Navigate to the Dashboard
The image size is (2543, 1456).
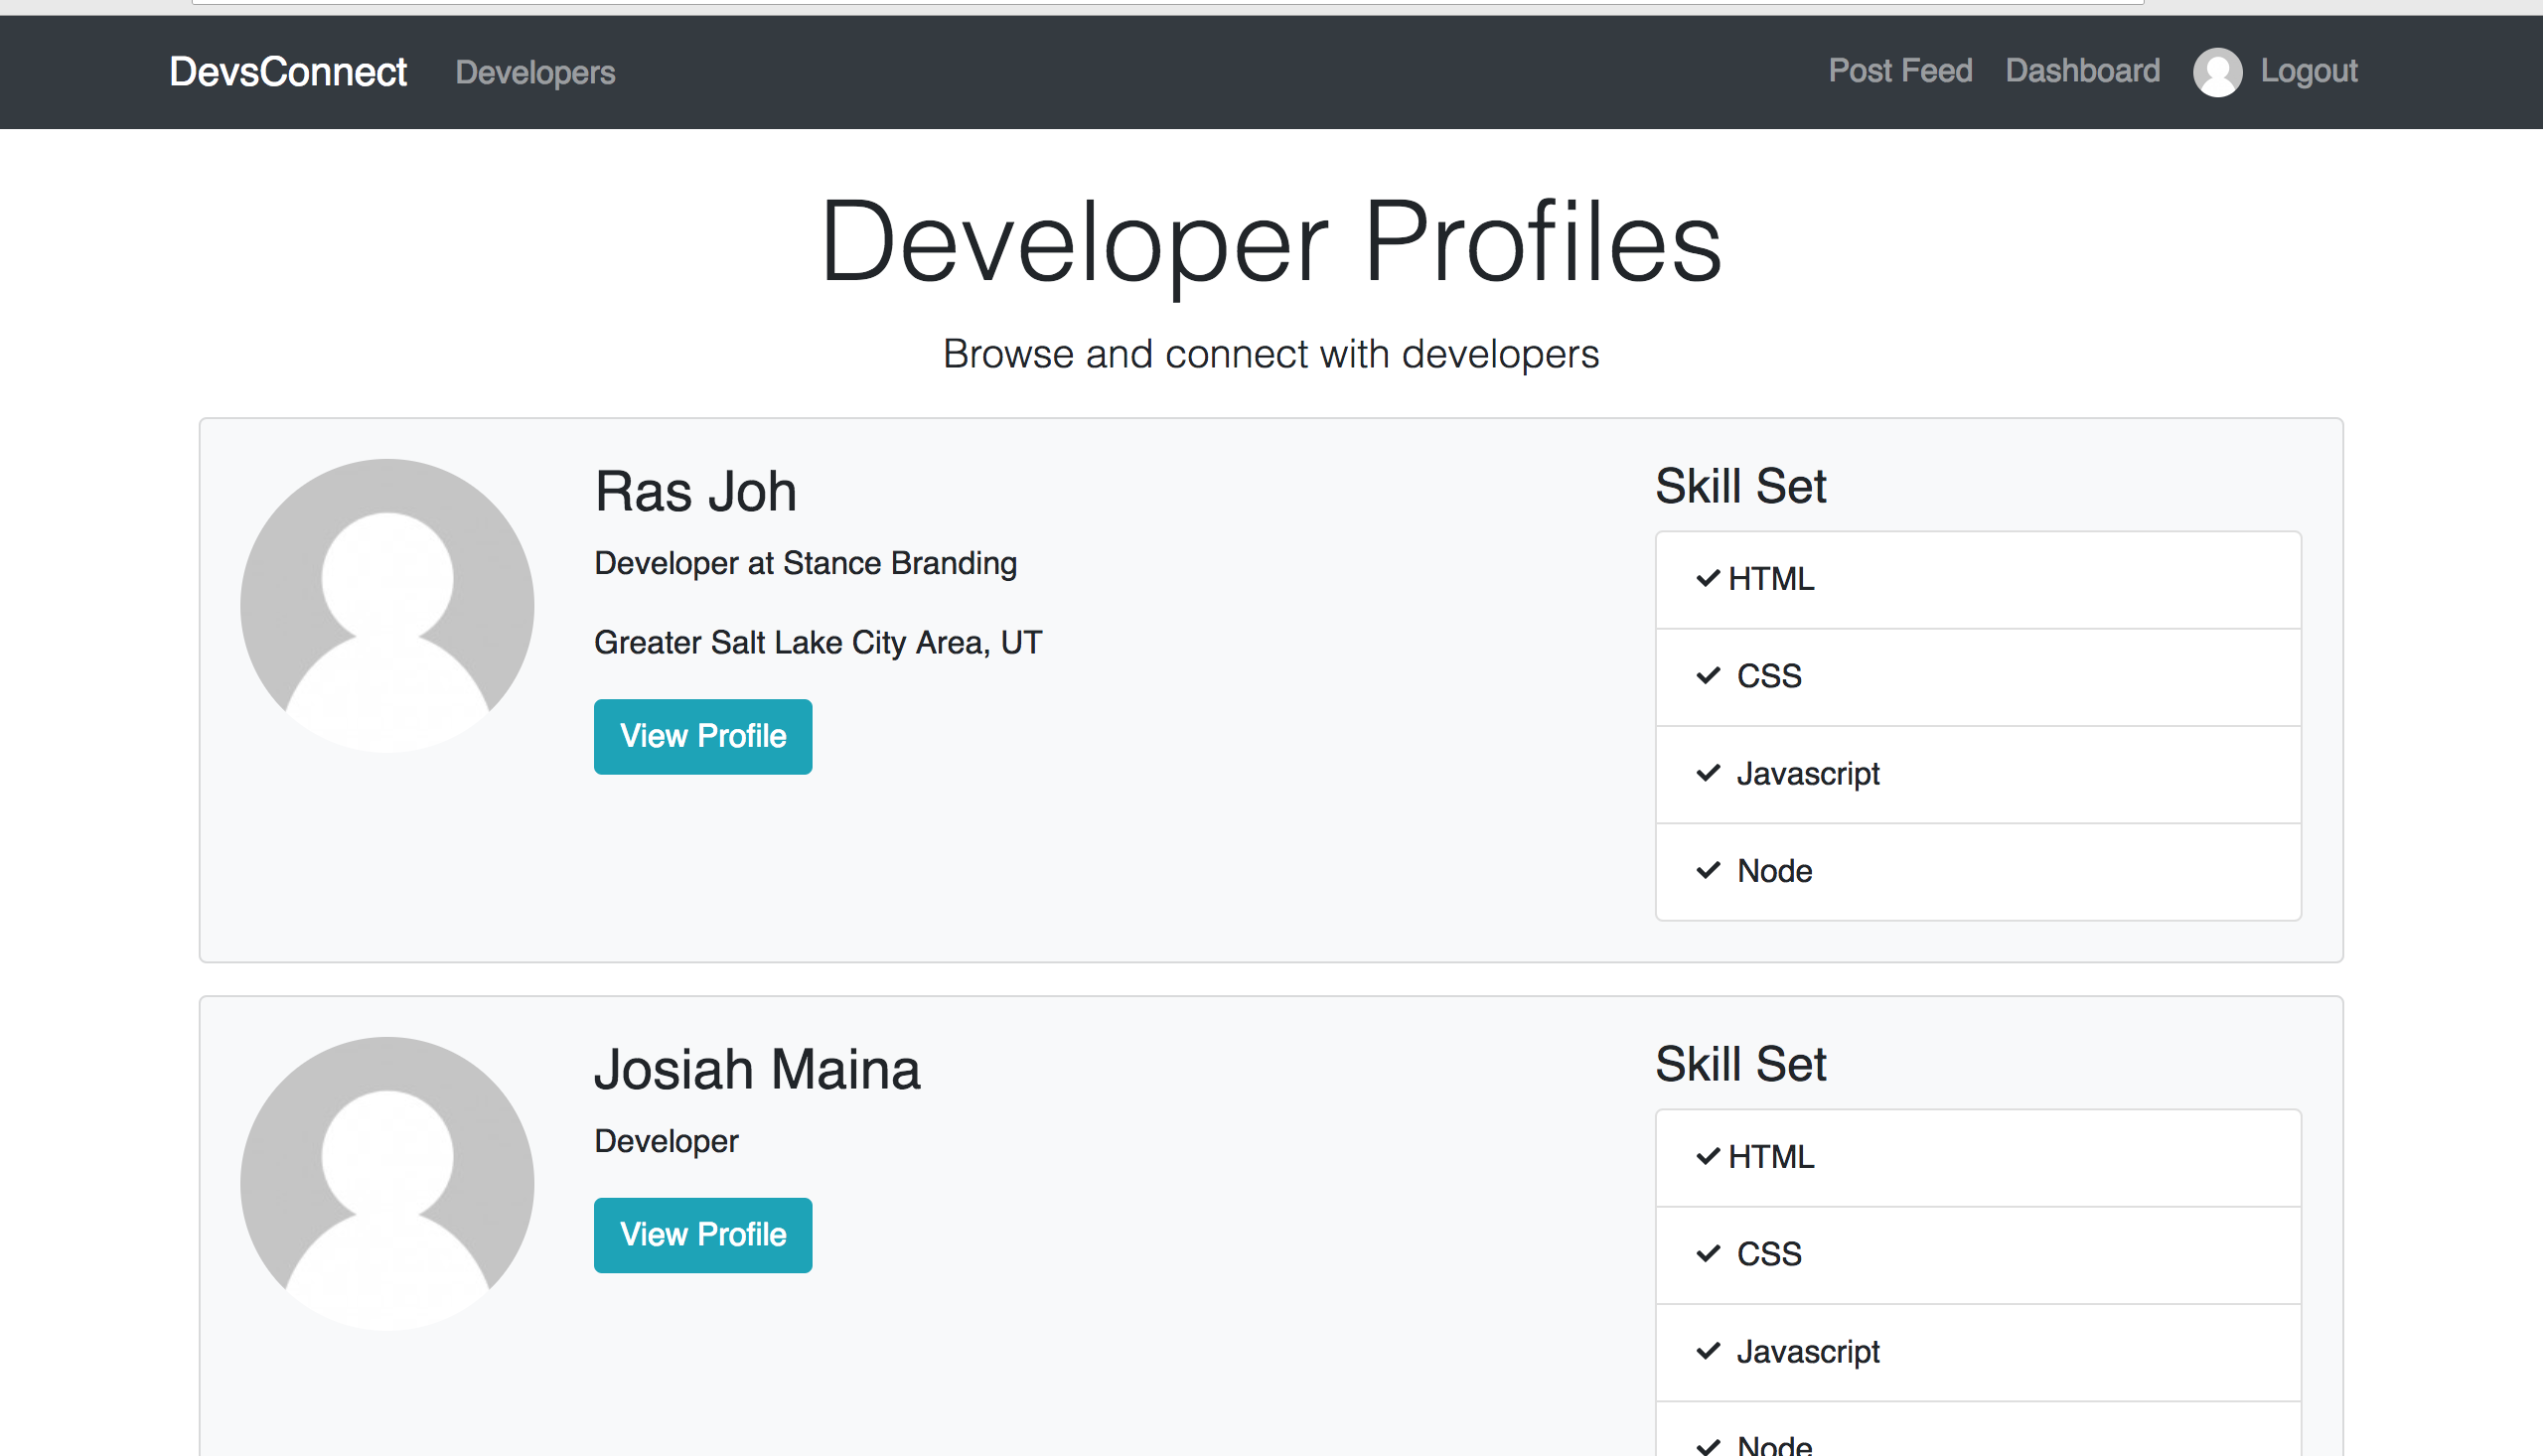(x=2082, y=71)
